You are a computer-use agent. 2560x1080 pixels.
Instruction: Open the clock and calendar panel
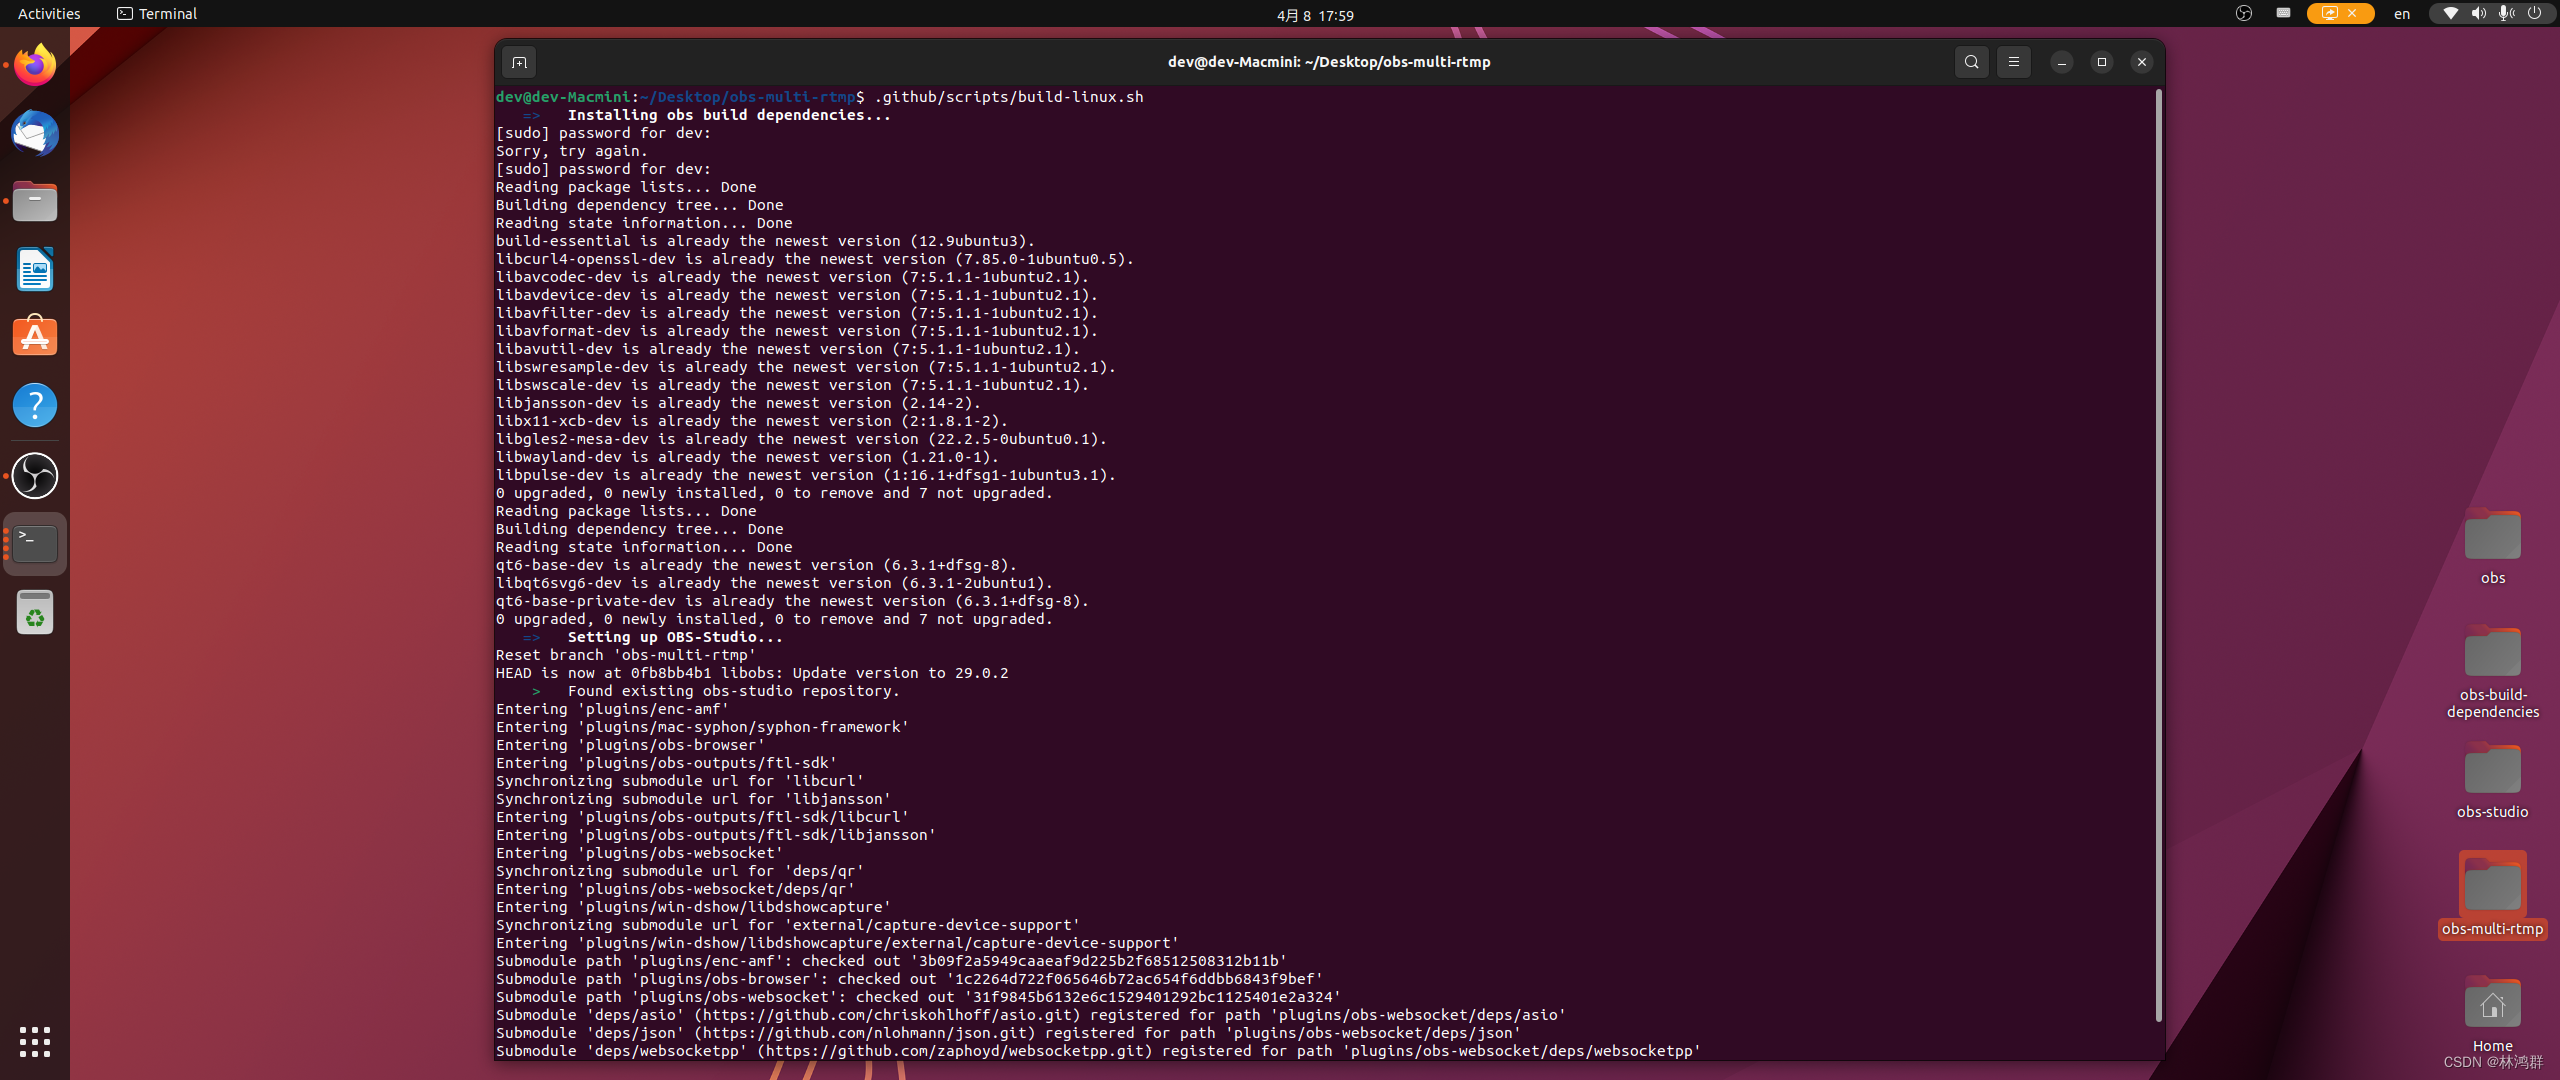click(1315, 15)
